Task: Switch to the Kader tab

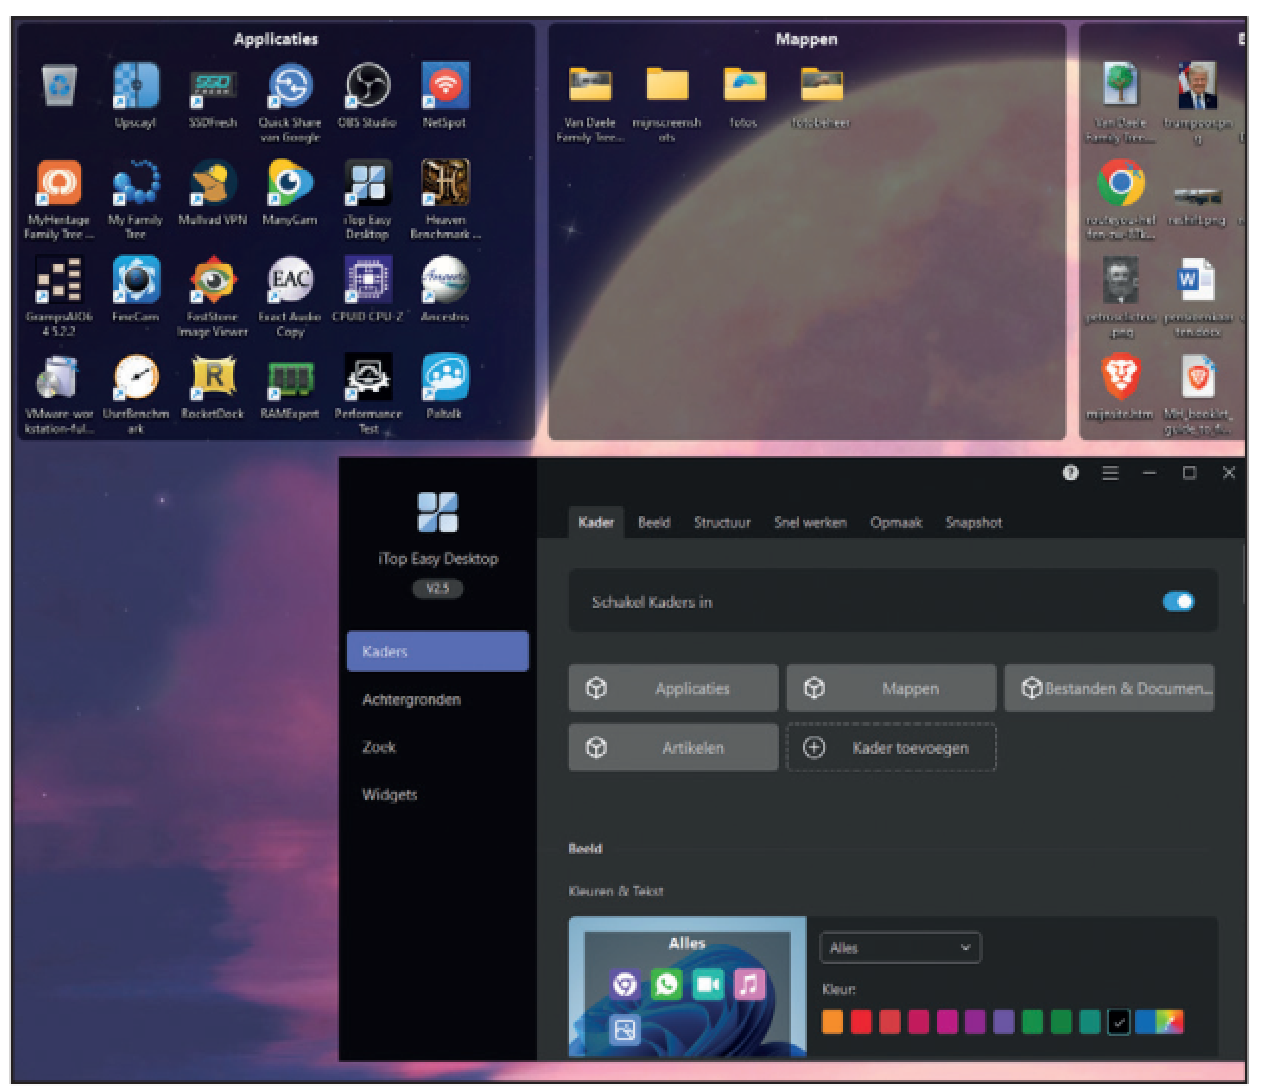Action: pos(596,522)
